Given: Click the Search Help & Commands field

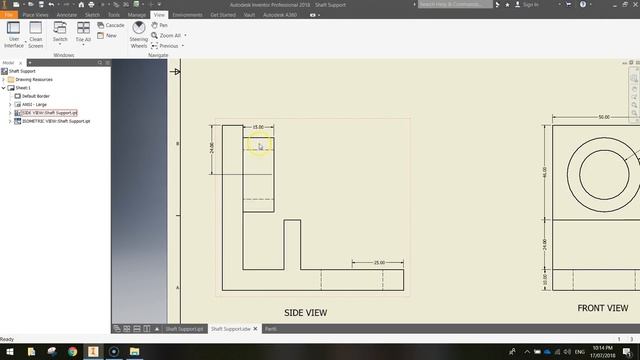Looking at the screenshot, I should [x=455, y=4].
